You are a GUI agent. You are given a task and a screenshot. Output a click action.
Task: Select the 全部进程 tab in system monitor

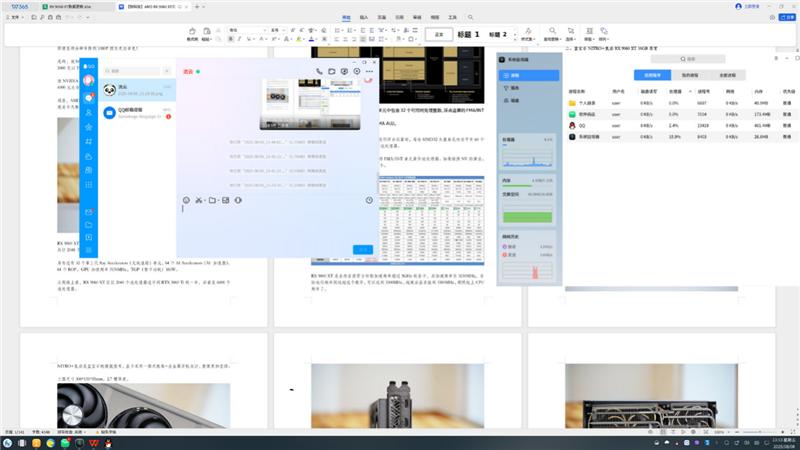coord(730,75)
